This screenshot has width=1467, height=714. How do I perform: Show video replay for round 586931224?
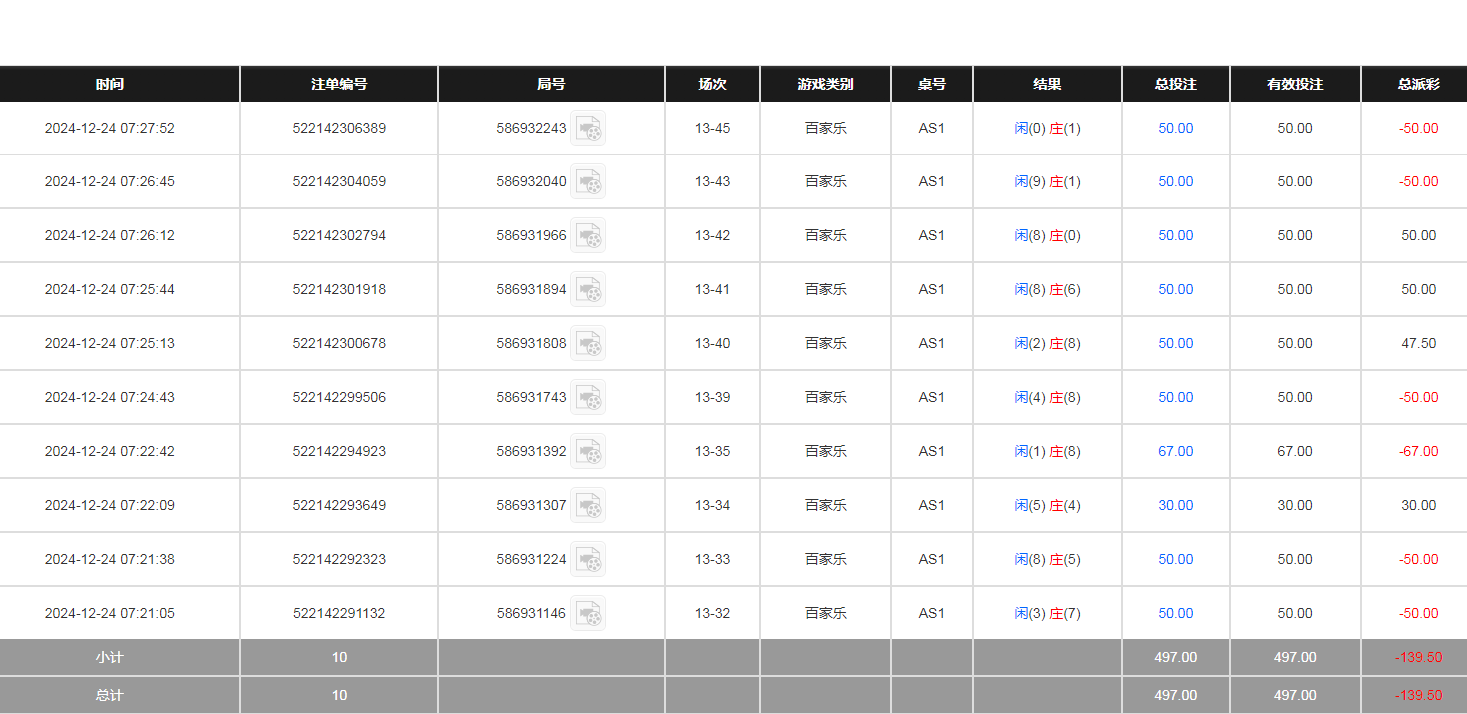click(x=588, y=559)
